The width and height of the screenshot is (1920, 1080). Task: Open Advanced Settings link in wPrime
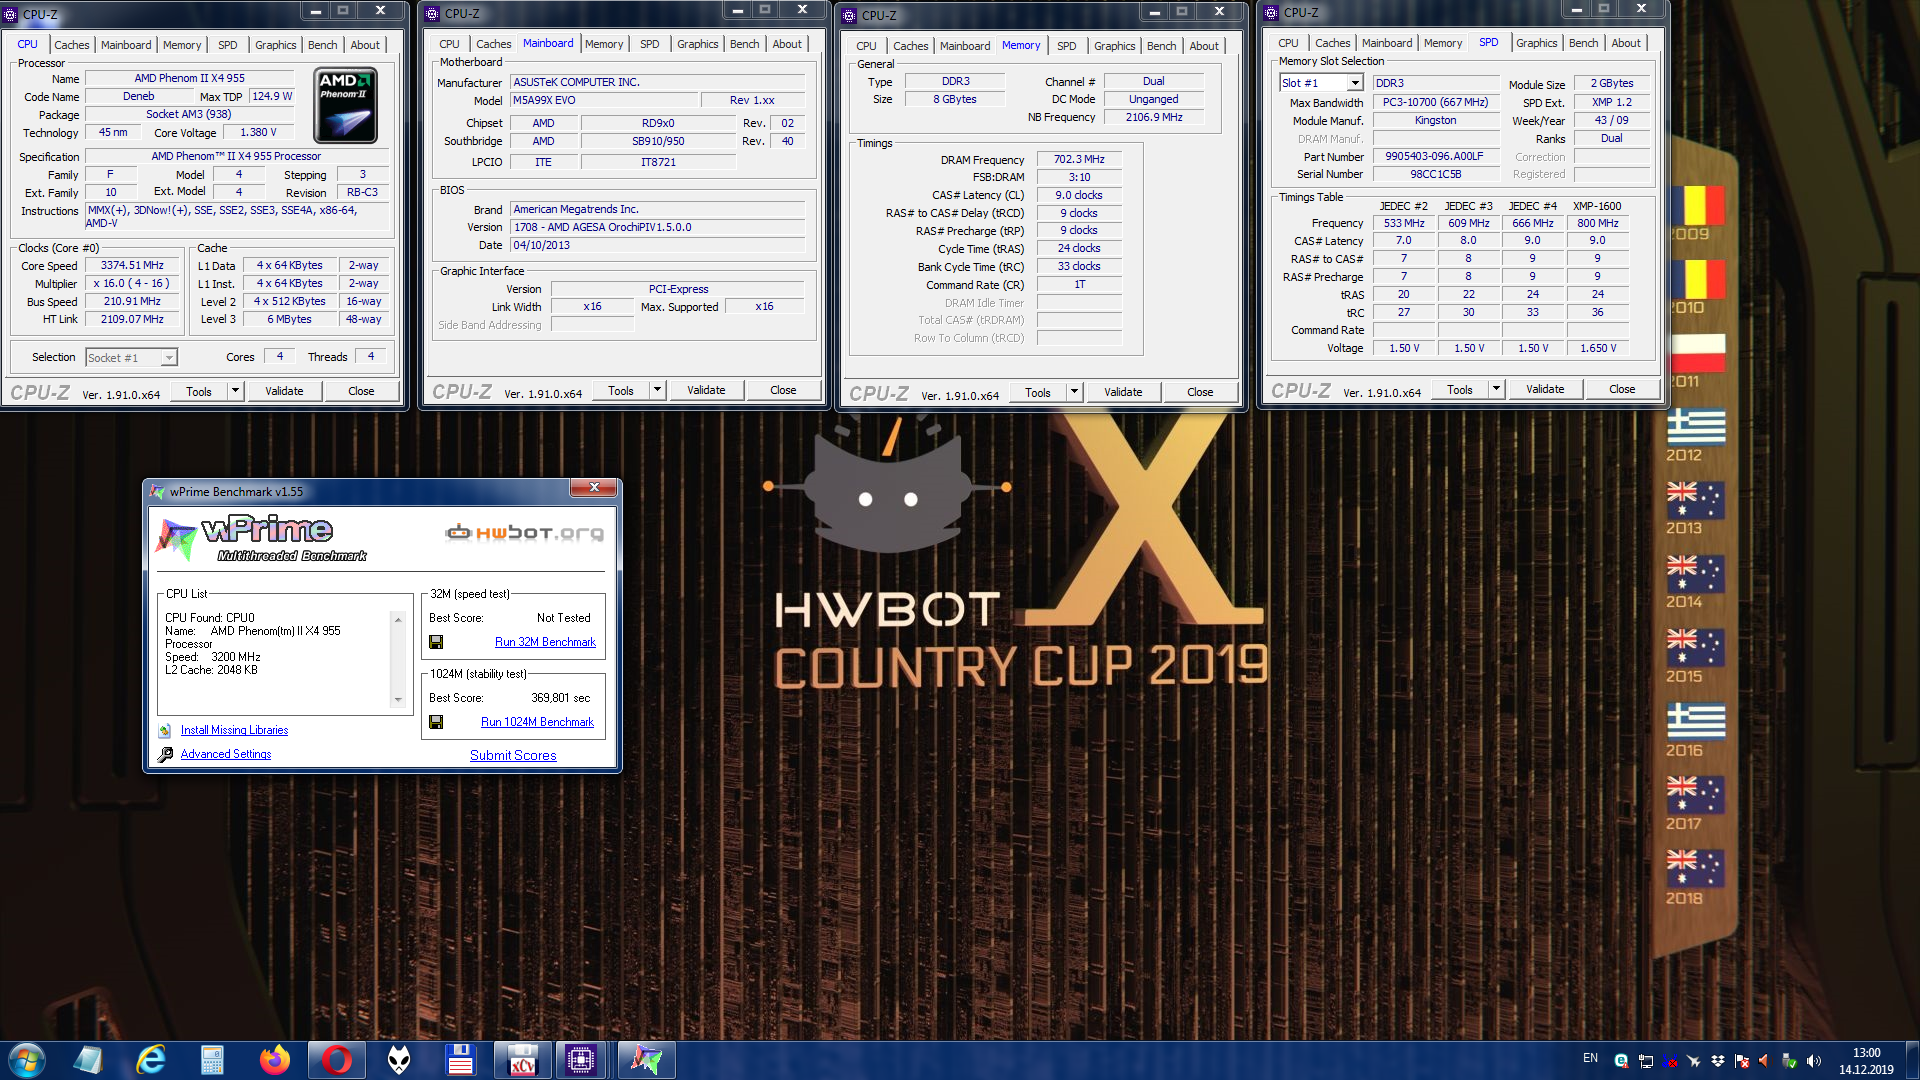pos(226,754)
